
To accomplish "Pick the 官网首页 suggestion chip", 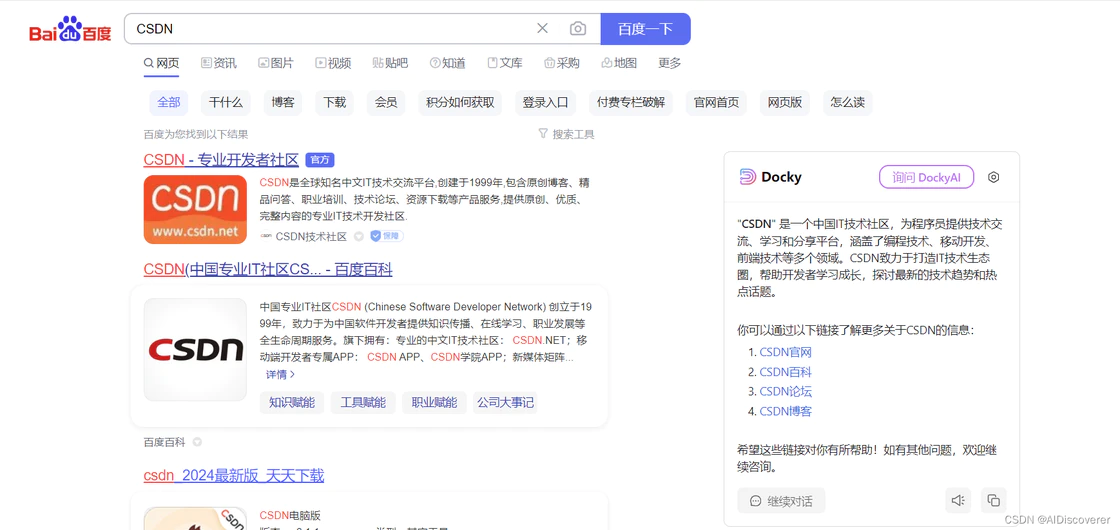I will [716, 102].
